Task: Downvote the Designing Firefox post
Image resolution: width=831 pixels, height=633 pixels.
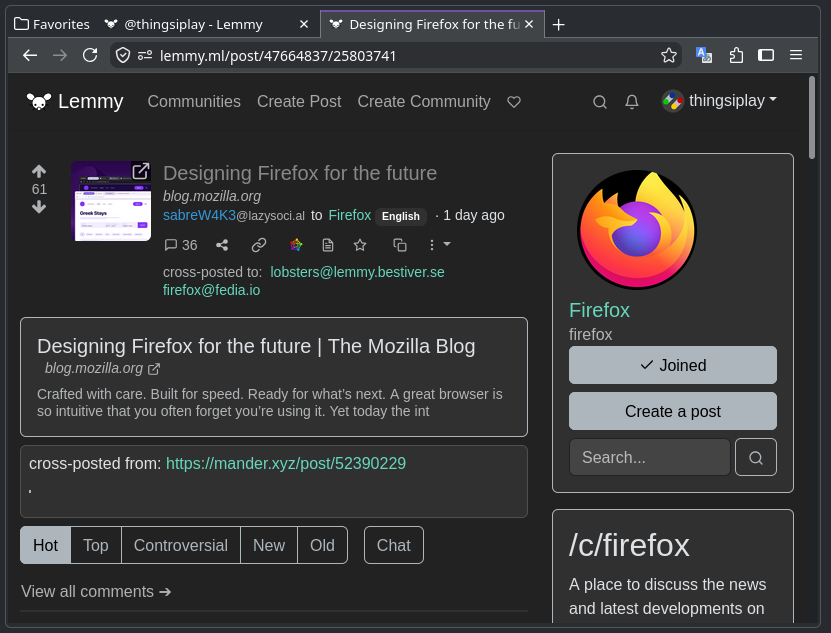Action: tap(39, 207)
